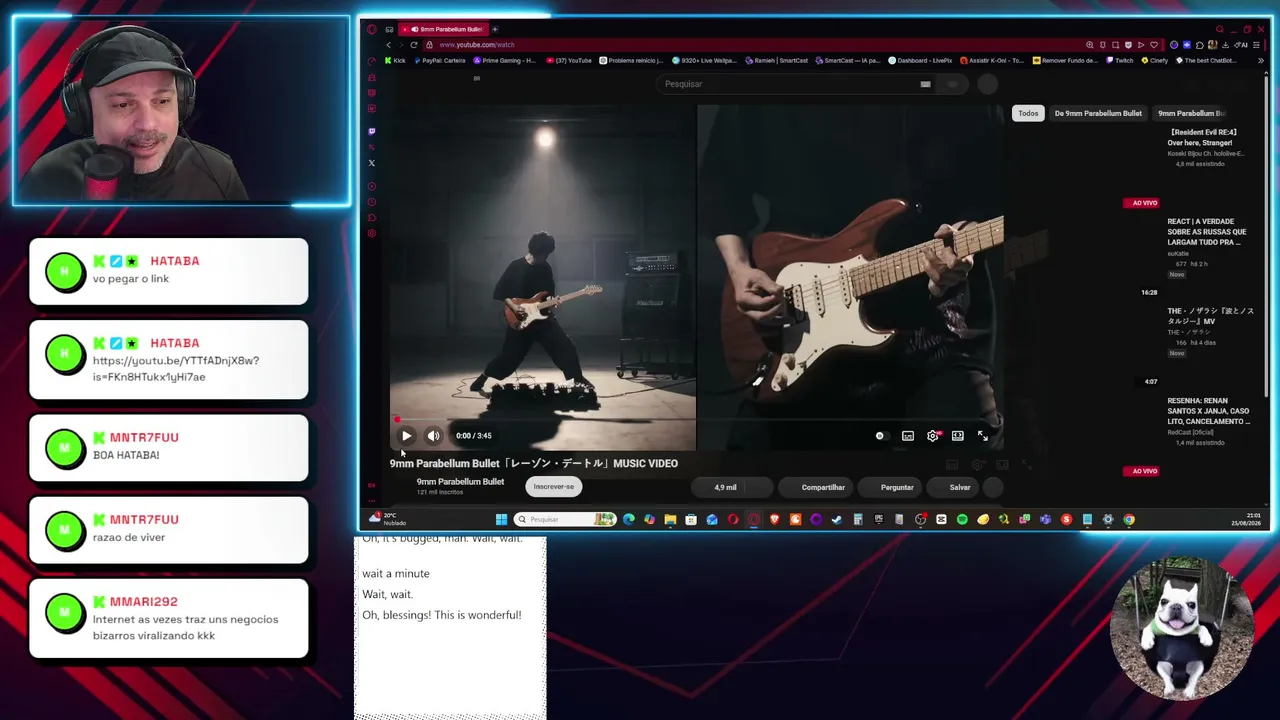1280x720 pixels.
Task: Open the Kick bookmark
Action: [396, 61]
